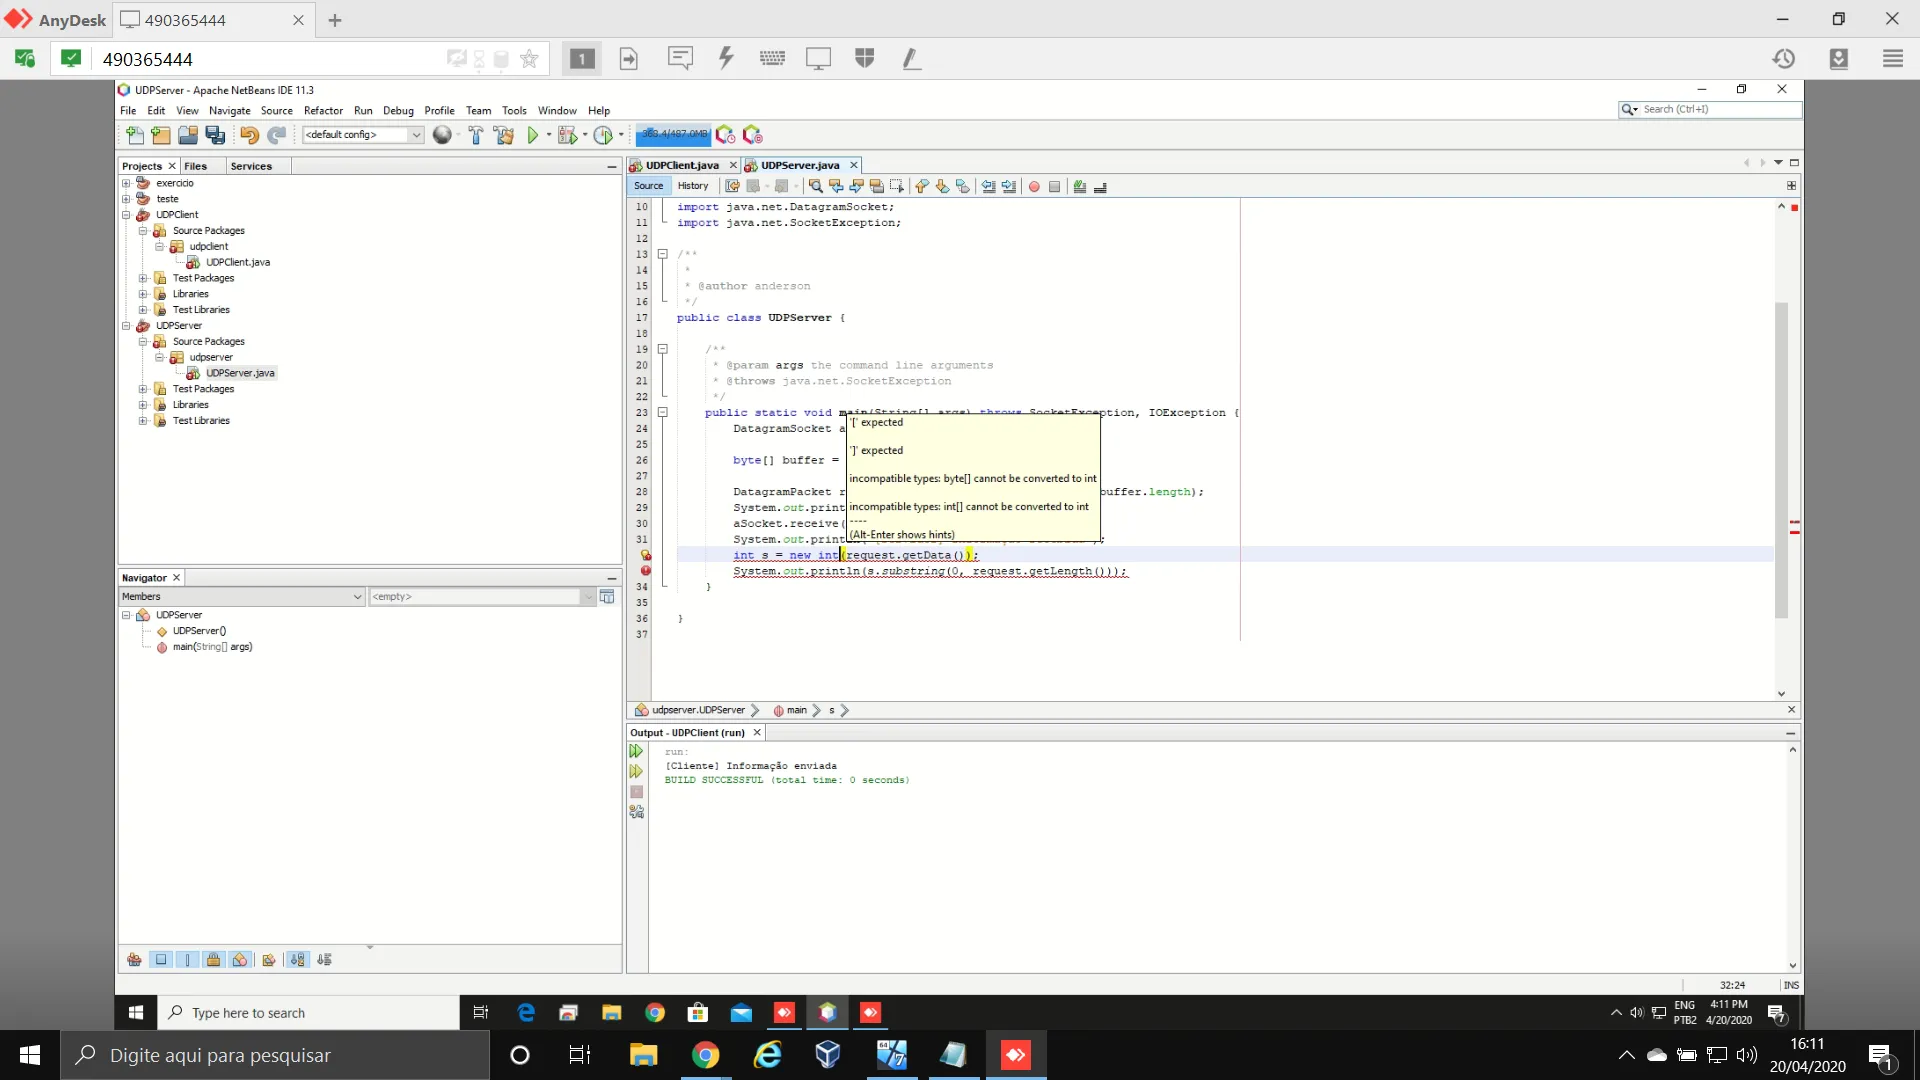
Task: Expand the exercicio project node
Action: [x=126, y=183]
